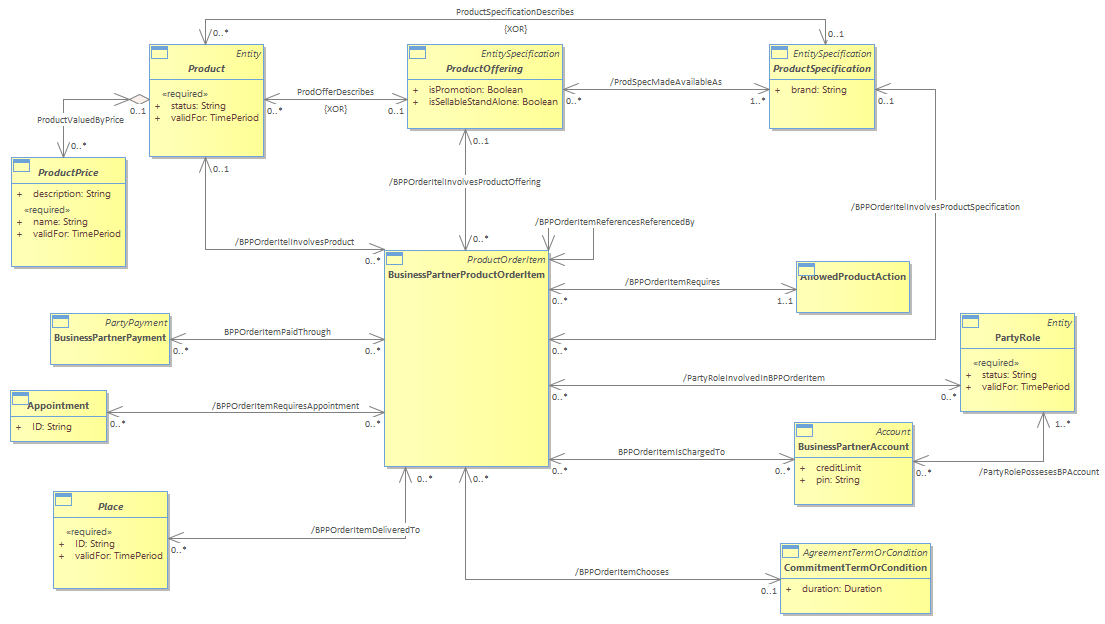Select the /PartyRolePossesesBPAccount label
Screen dimensions: 1105x624
(x=1039, y=472)
